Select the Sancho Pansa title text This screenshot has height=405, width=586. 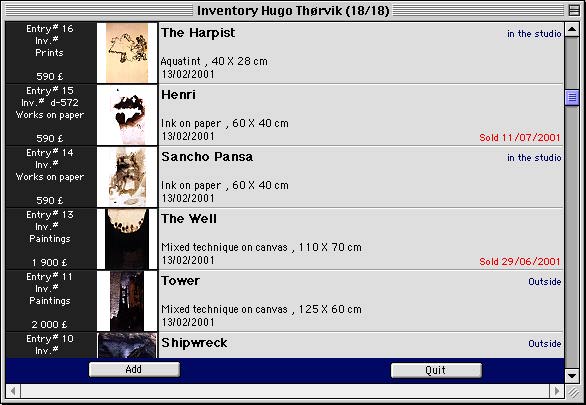tap(207, 157)
